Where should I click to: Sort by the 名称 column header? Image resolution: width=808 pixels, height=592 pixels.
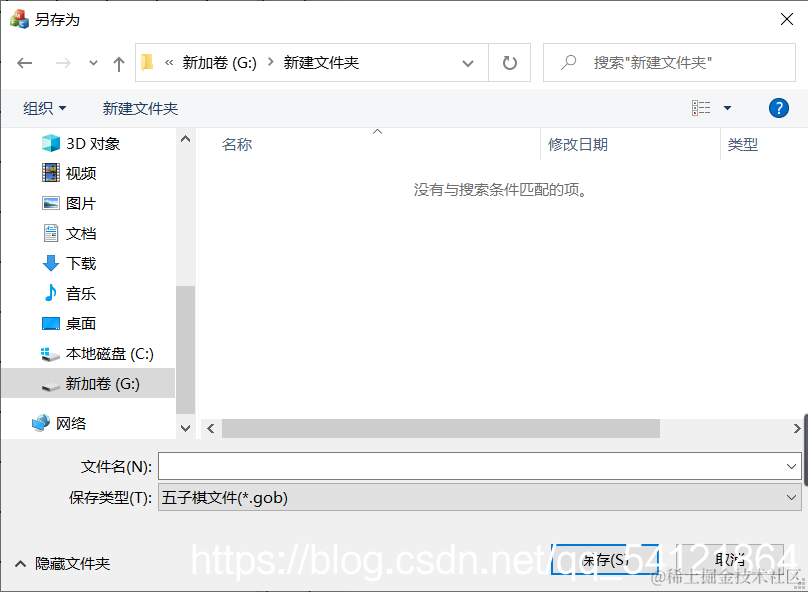237,144
